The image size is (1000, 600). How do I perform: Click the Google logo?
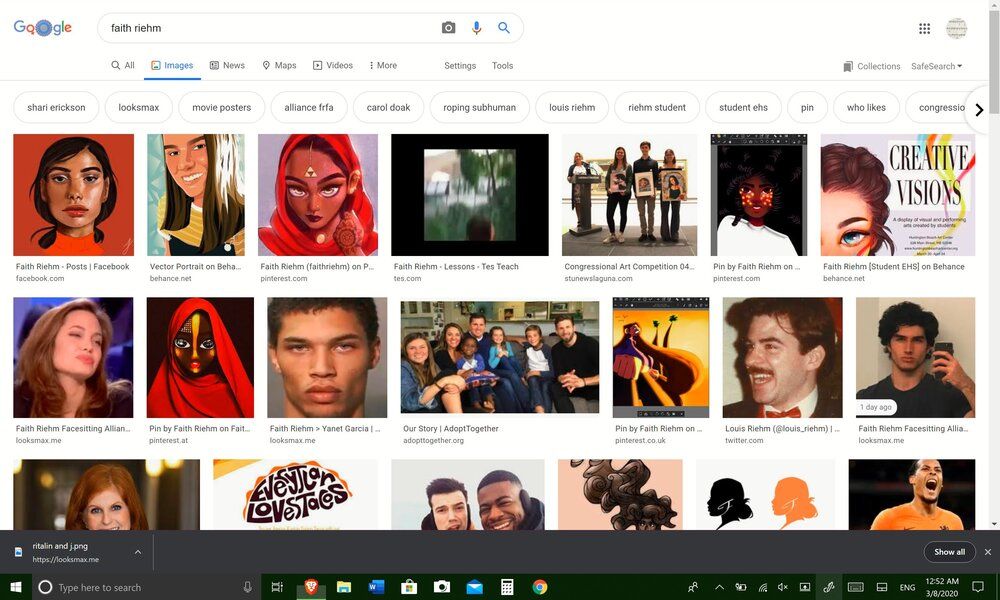coord(43,27)
